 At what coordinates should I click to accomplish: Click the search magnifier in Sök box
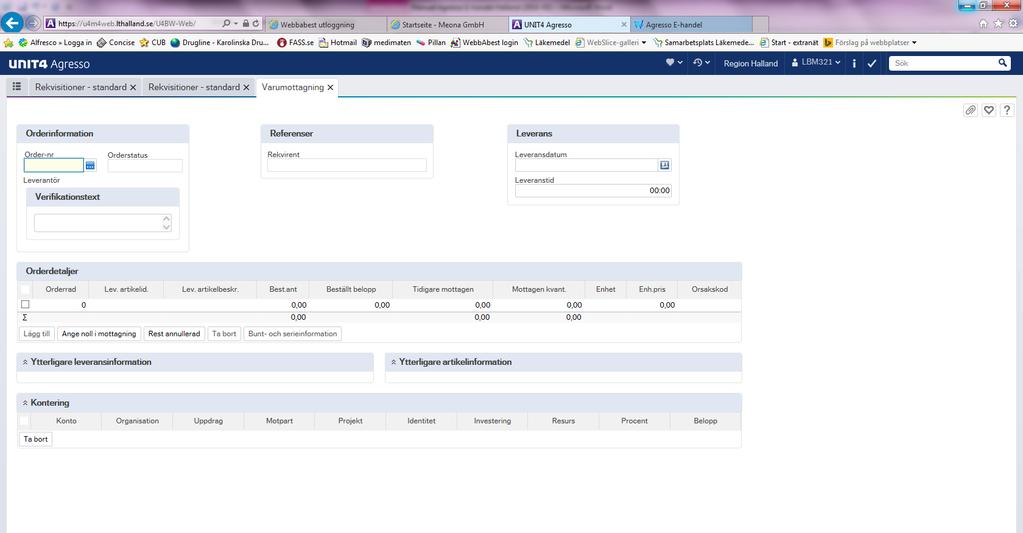pyautogui.click(x=1003, y=63)
